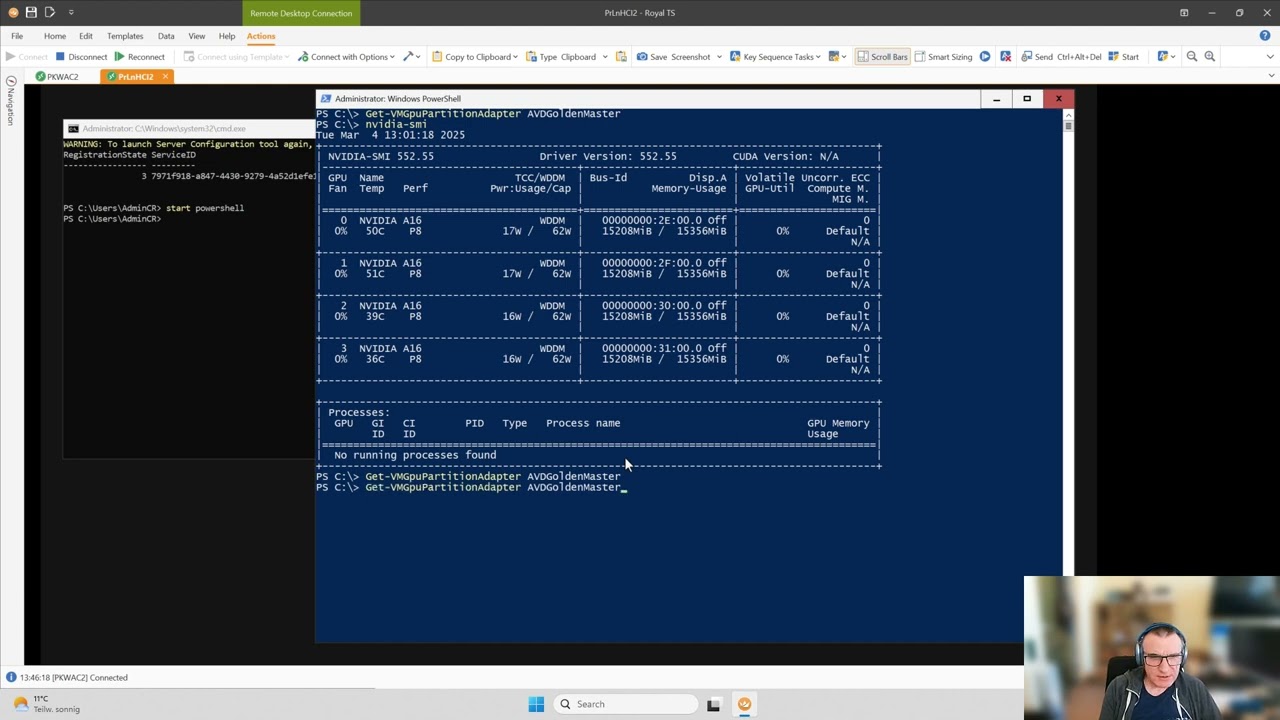Collapse the ribbon with the chevron
Image resolution: width=1280 pixels, height=720 pixels.
1271,58
